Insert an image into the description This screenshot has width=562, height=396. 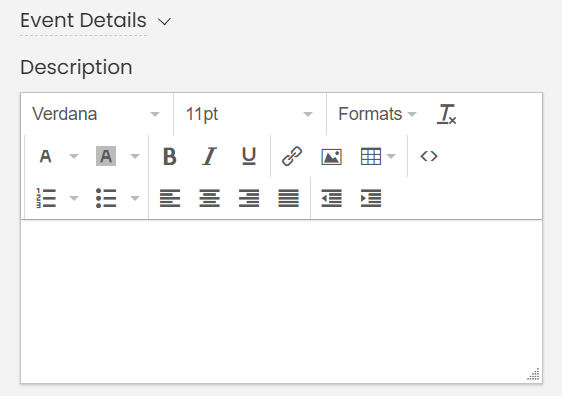pos(331,156)
